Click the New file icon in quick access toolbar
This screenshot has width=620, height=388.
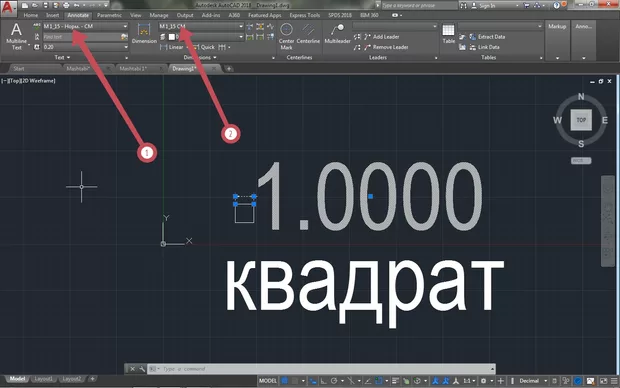coord(25,6)
